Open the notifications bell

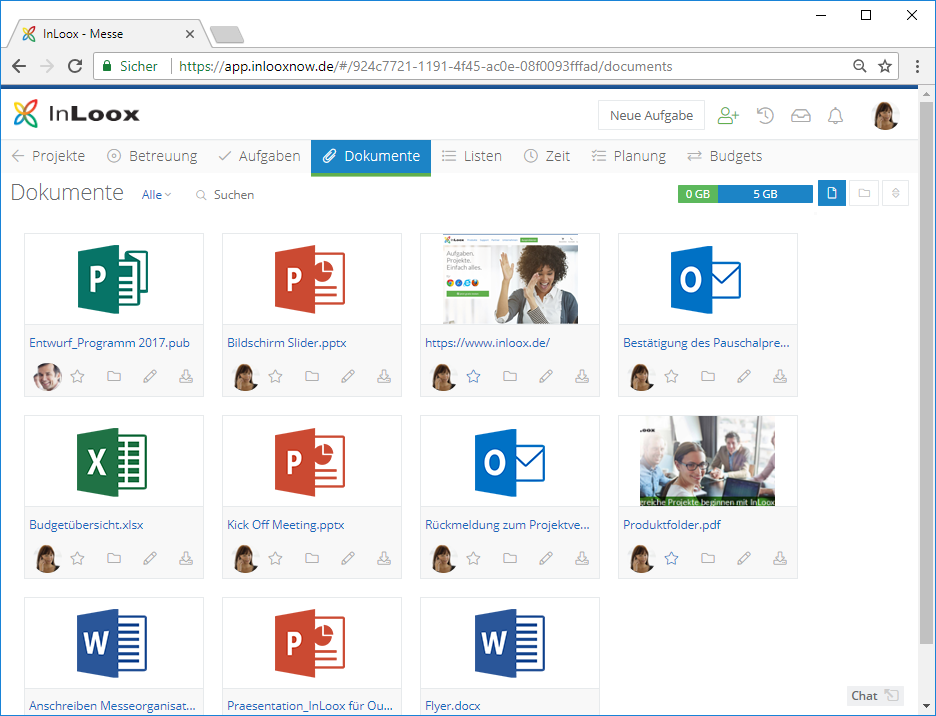click(x=836, y=116)
